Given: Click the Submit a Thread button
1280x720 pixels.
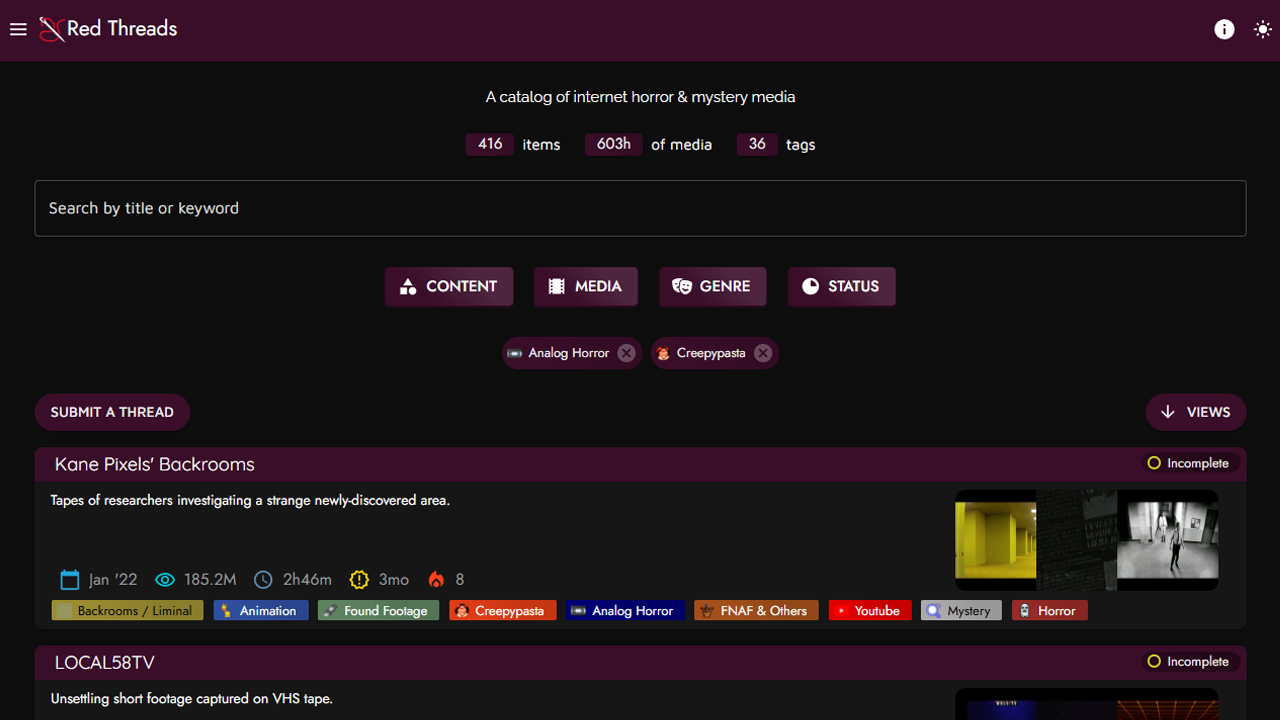Looking at the screenshot, I should click(x=112, y=412).
